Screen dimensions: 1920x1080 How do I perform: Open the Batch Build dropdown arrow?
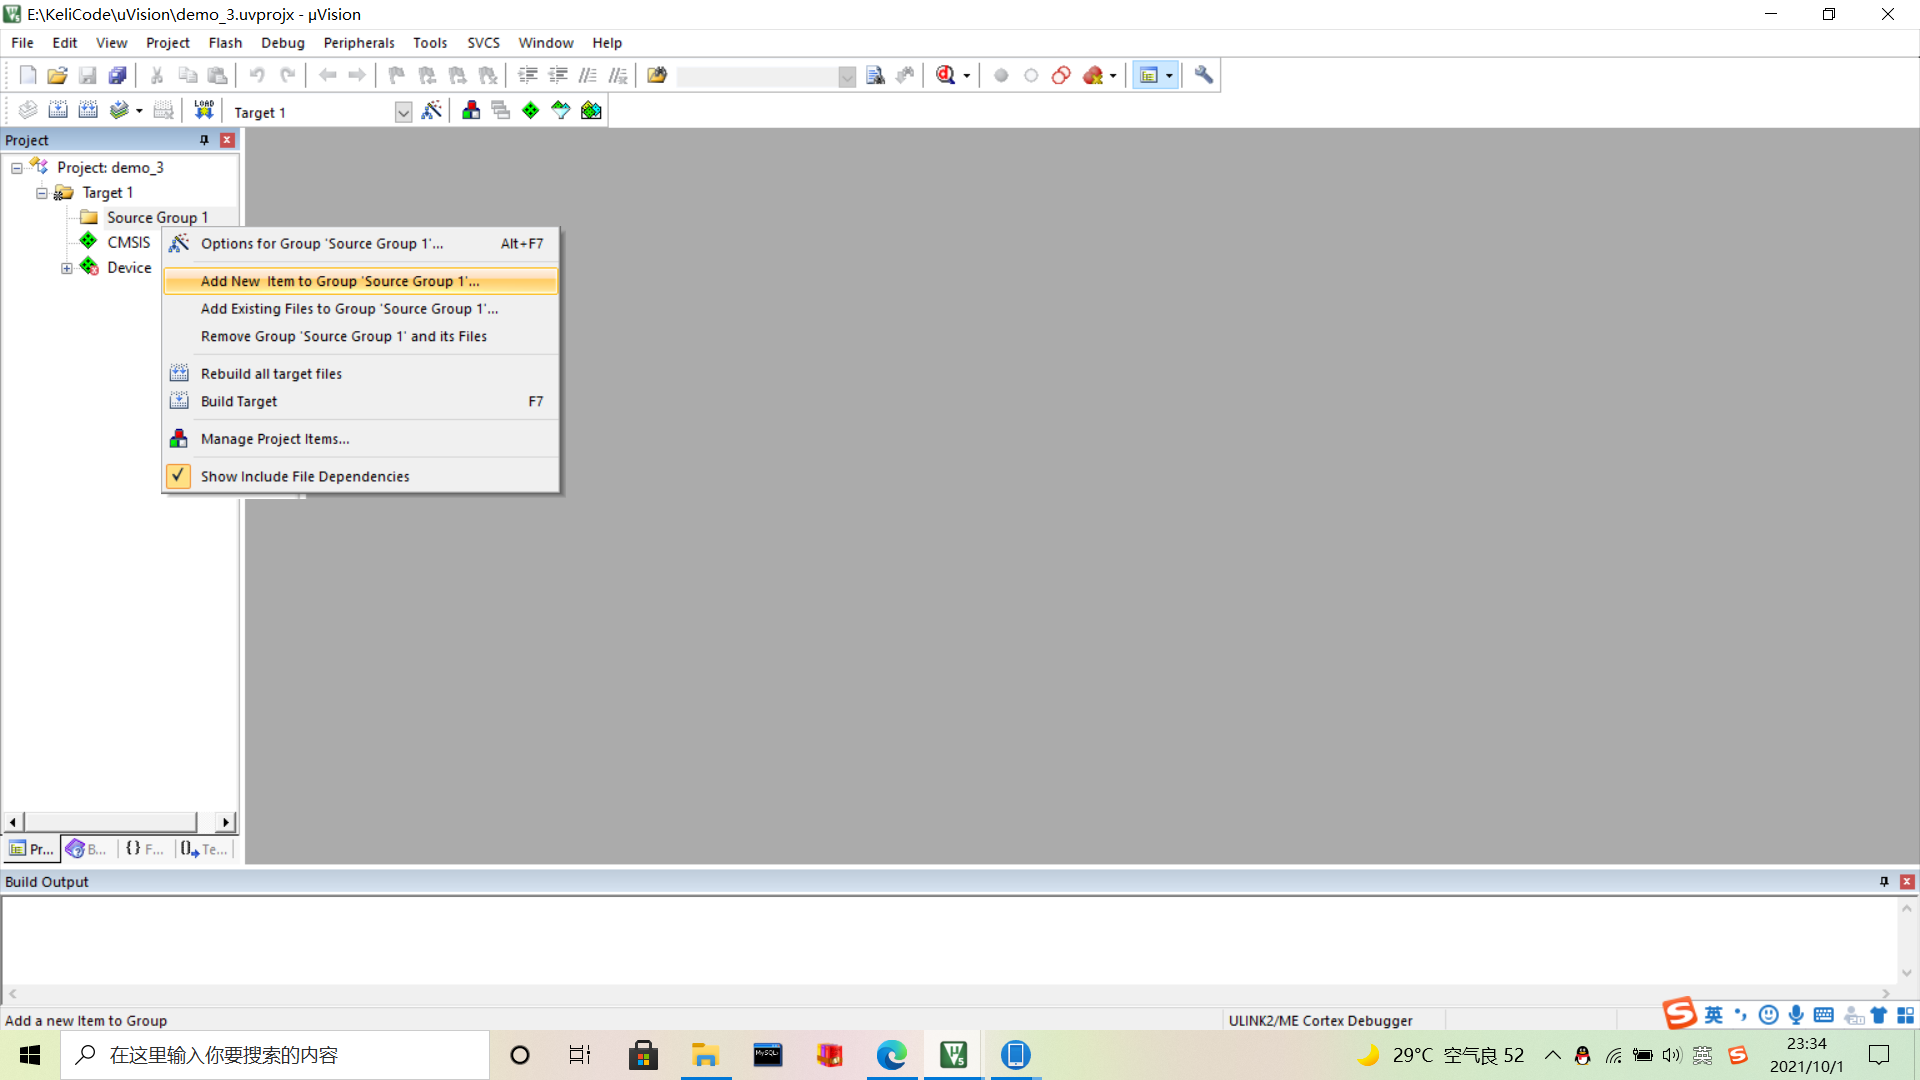click(x=139, y=111)
